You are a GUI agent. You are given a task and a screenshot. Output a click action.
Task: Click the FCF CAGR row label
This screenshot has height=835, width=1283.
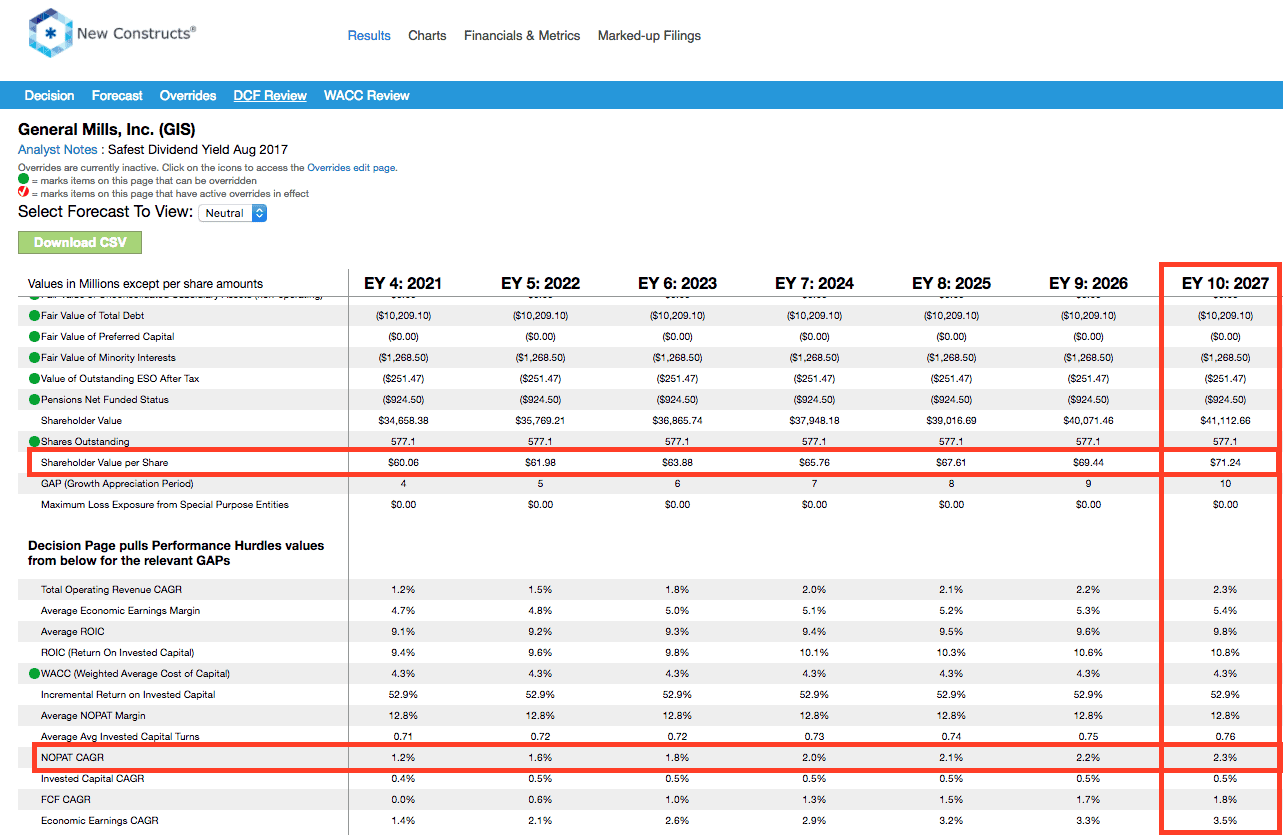click(65, 799)
